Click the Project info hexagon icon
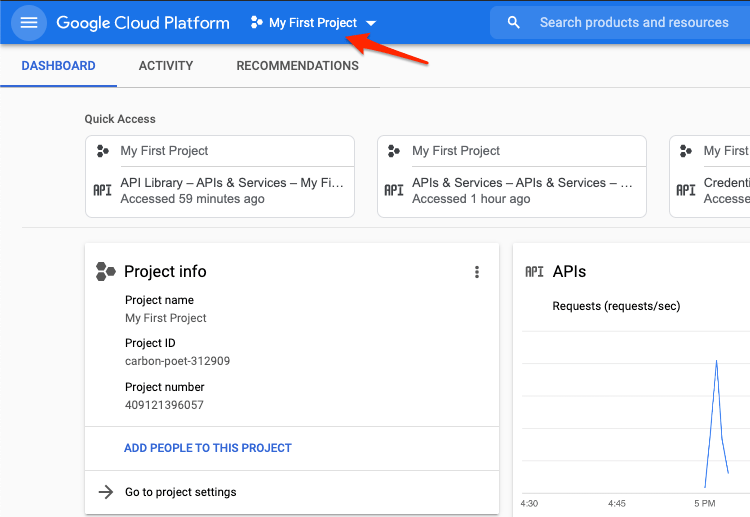Viewport: 750px width, 517px height. 105,271
